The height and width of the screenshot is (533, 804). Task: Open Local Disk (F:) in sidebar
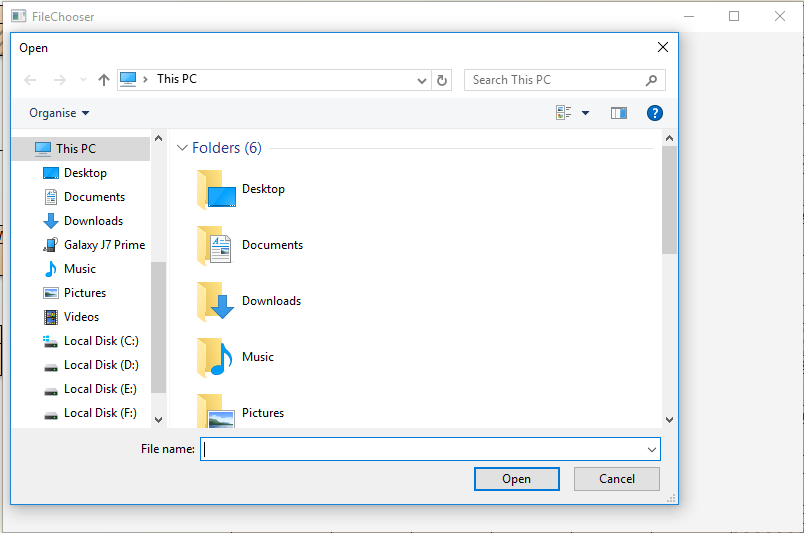(x=90, y=413)
